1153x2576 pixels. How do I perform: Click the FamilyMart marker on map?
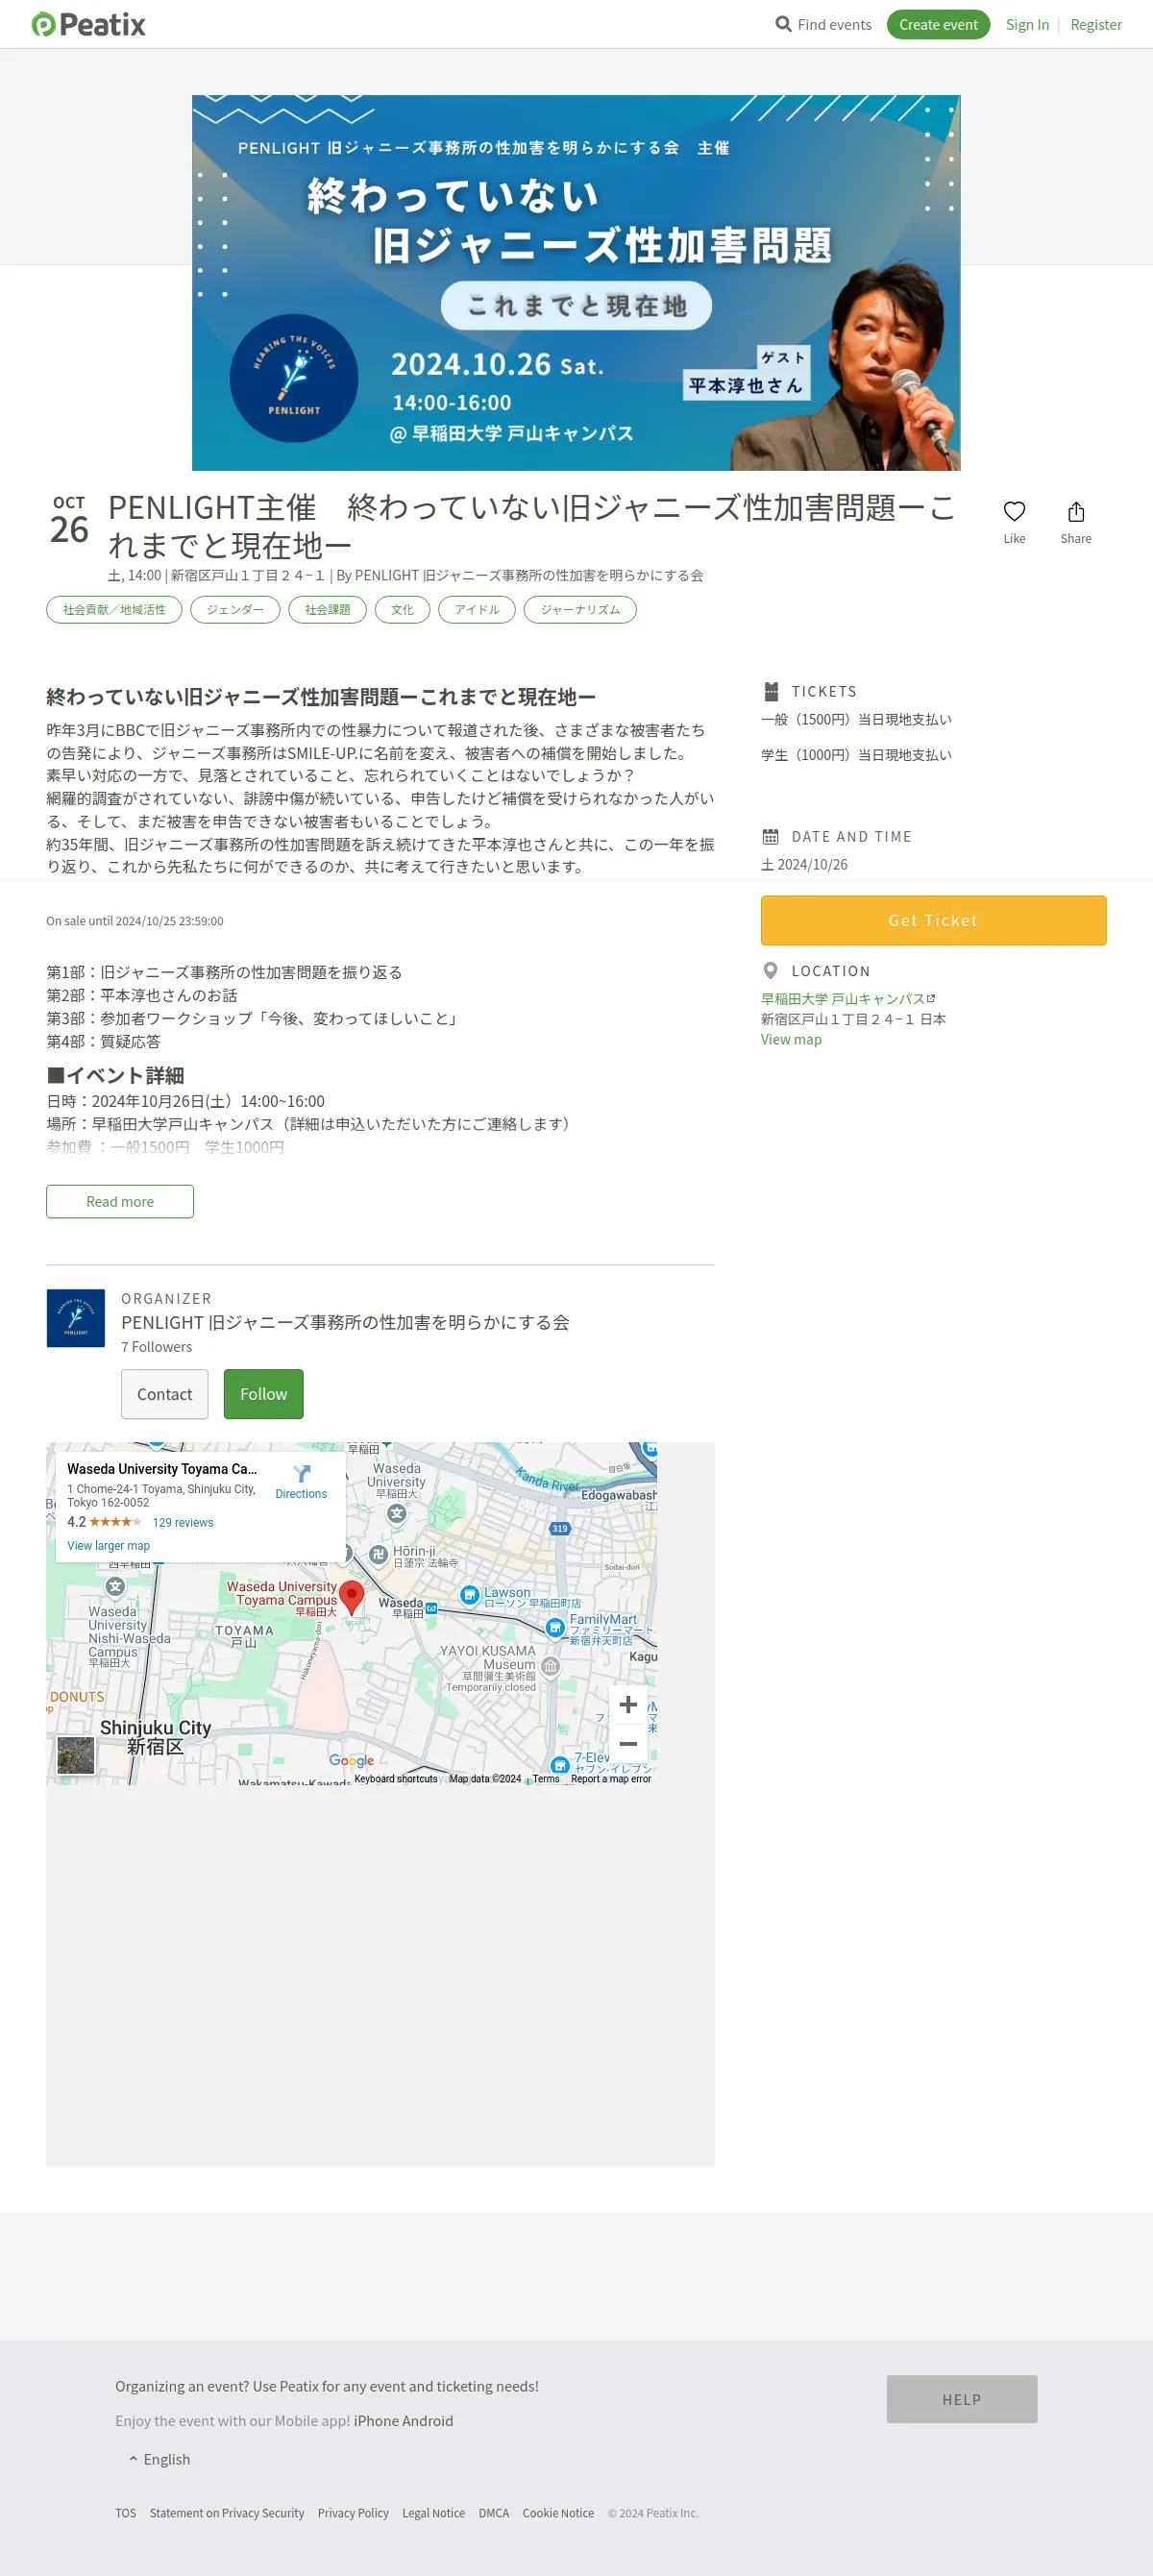coord(555,1628)
